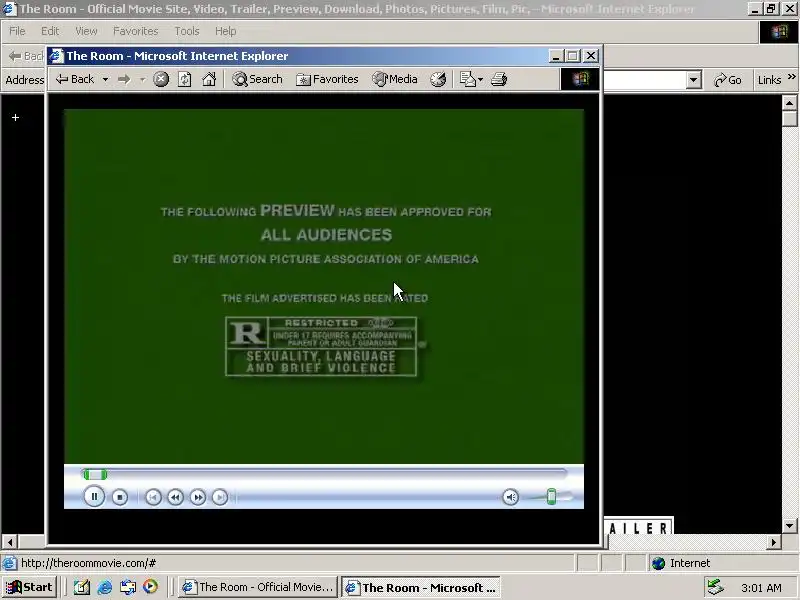Pause the trailer video playback
This screenshot has height=600, width=800.
(x=94, y=496)
